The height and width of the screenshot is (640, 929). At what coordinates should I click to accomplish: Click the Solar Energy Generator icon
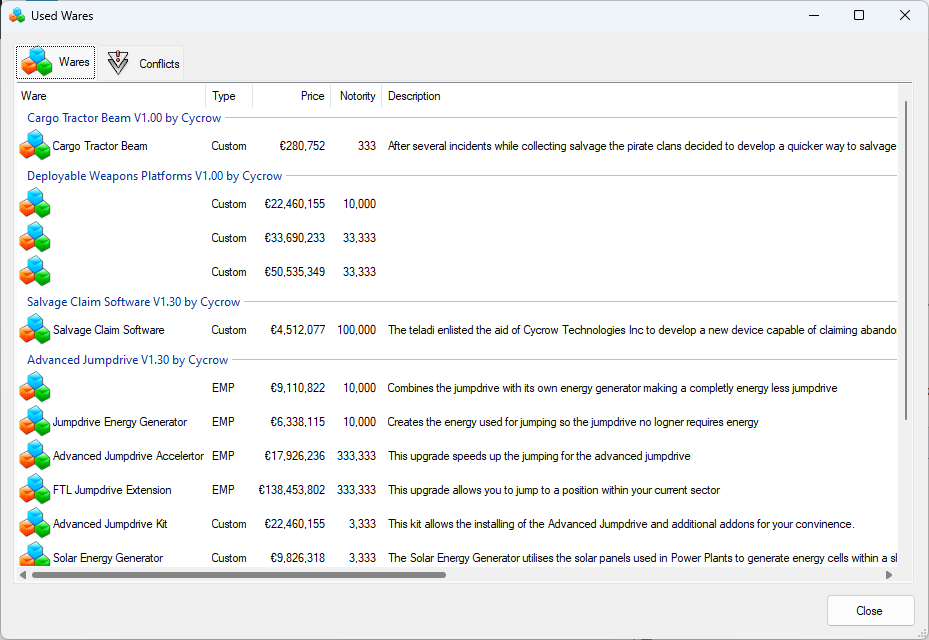[35, 556]
